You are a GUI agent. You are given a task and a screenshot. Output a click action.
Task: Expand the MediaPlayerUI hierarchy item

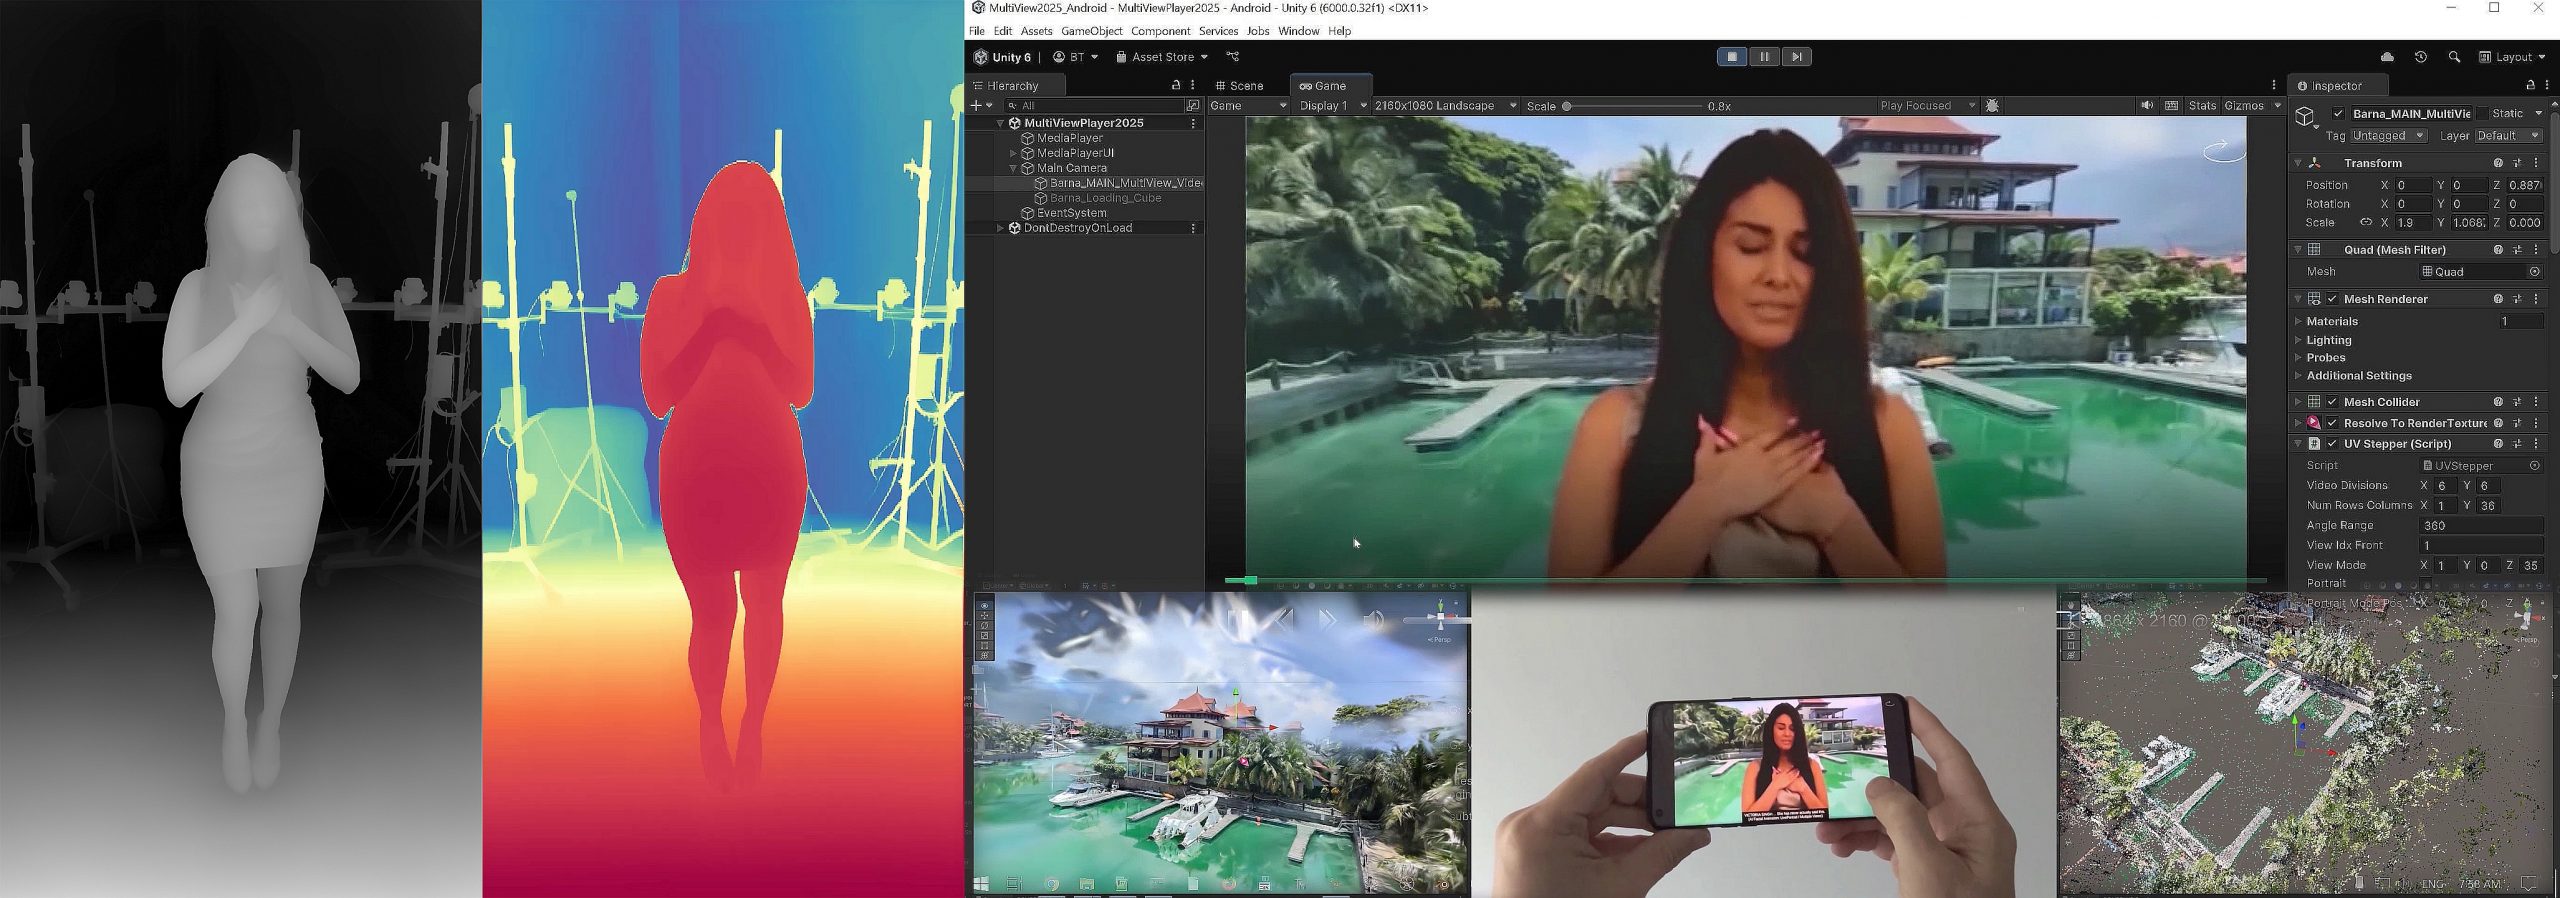[1013, 153]
